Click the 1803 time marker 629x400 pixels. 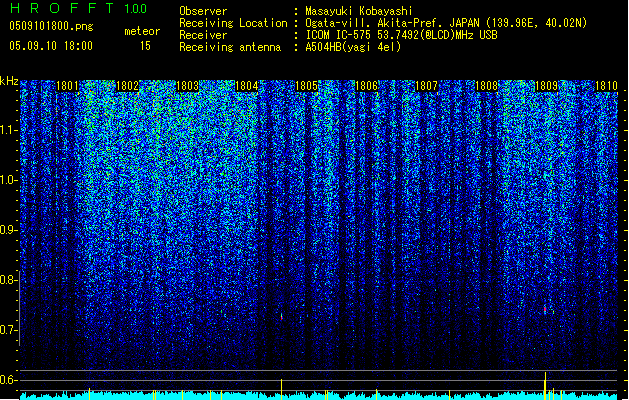(187, 86)
